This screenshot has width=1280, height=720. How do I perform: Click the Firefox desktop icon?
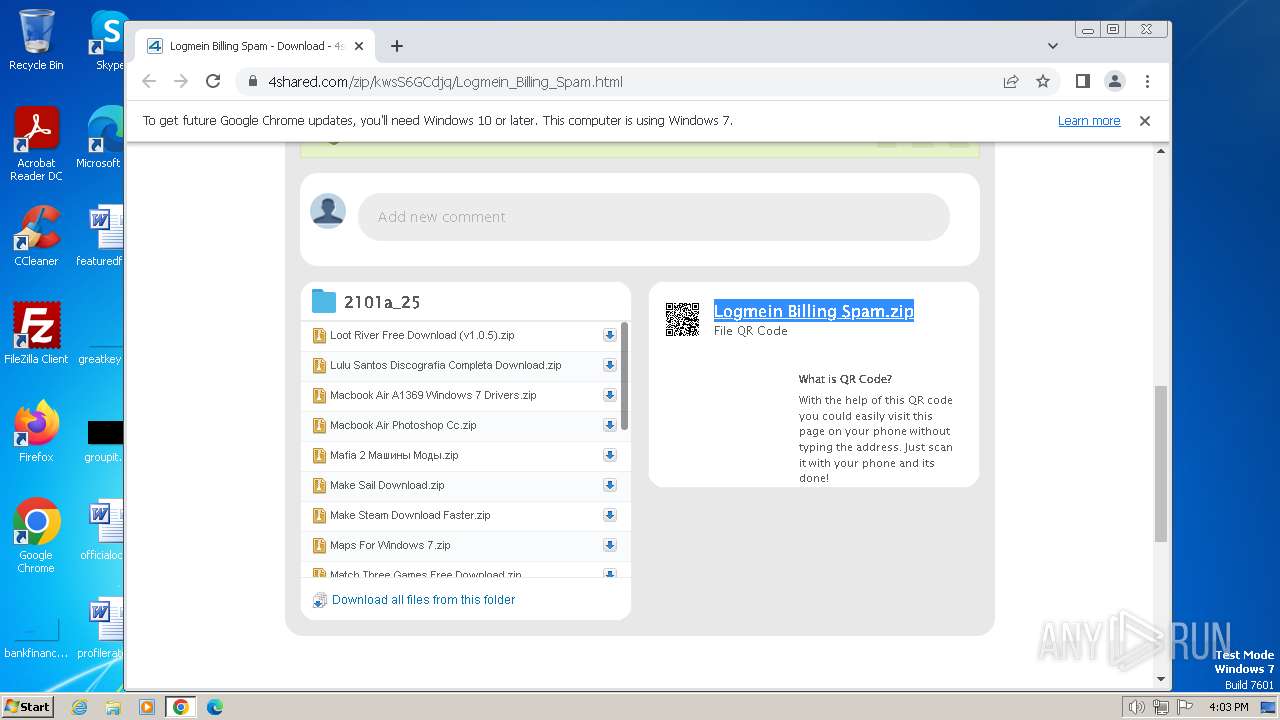36,432
